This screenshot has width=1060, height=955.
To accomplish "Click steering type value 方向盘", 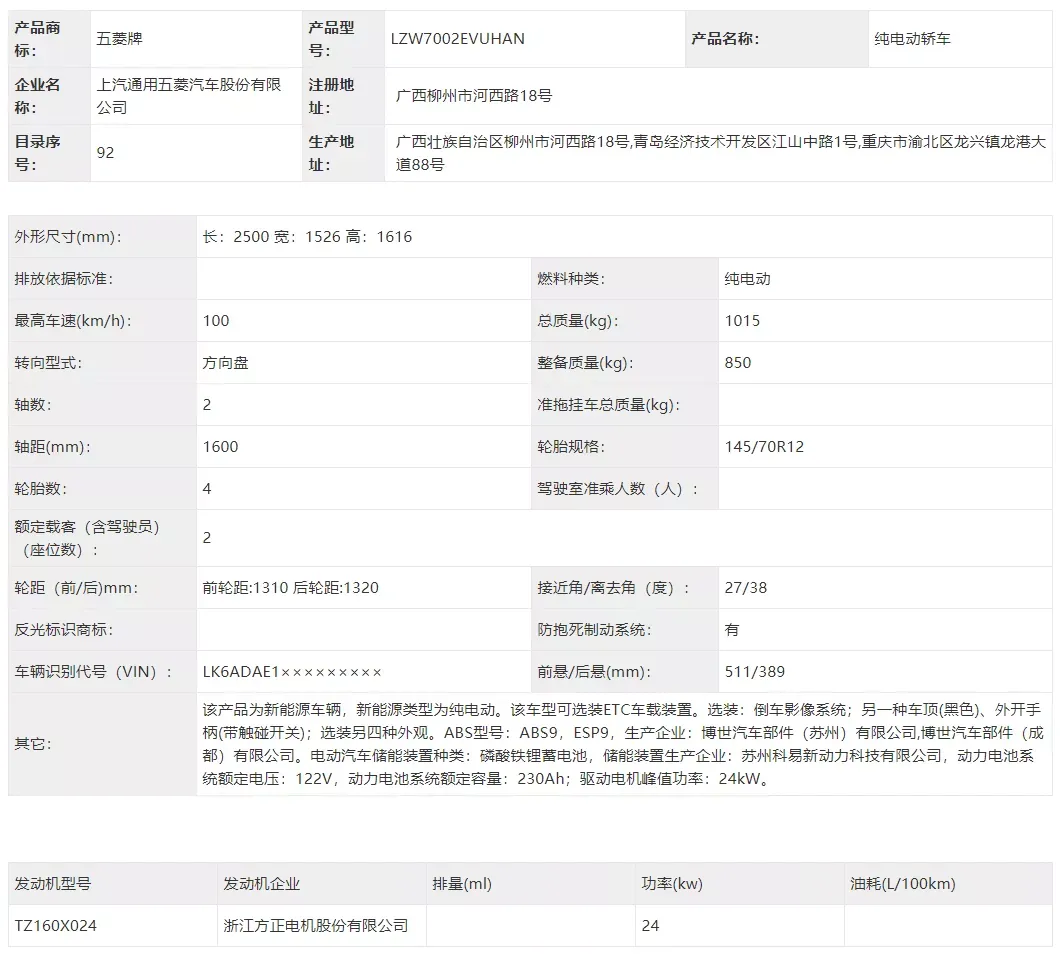I will point(225,362).
